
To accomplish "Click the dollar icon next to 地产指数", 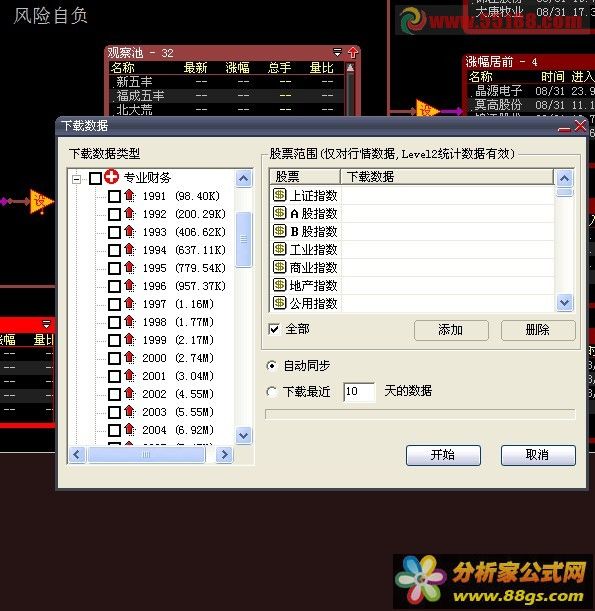I will pyautogui.click(x=279, y=285).
